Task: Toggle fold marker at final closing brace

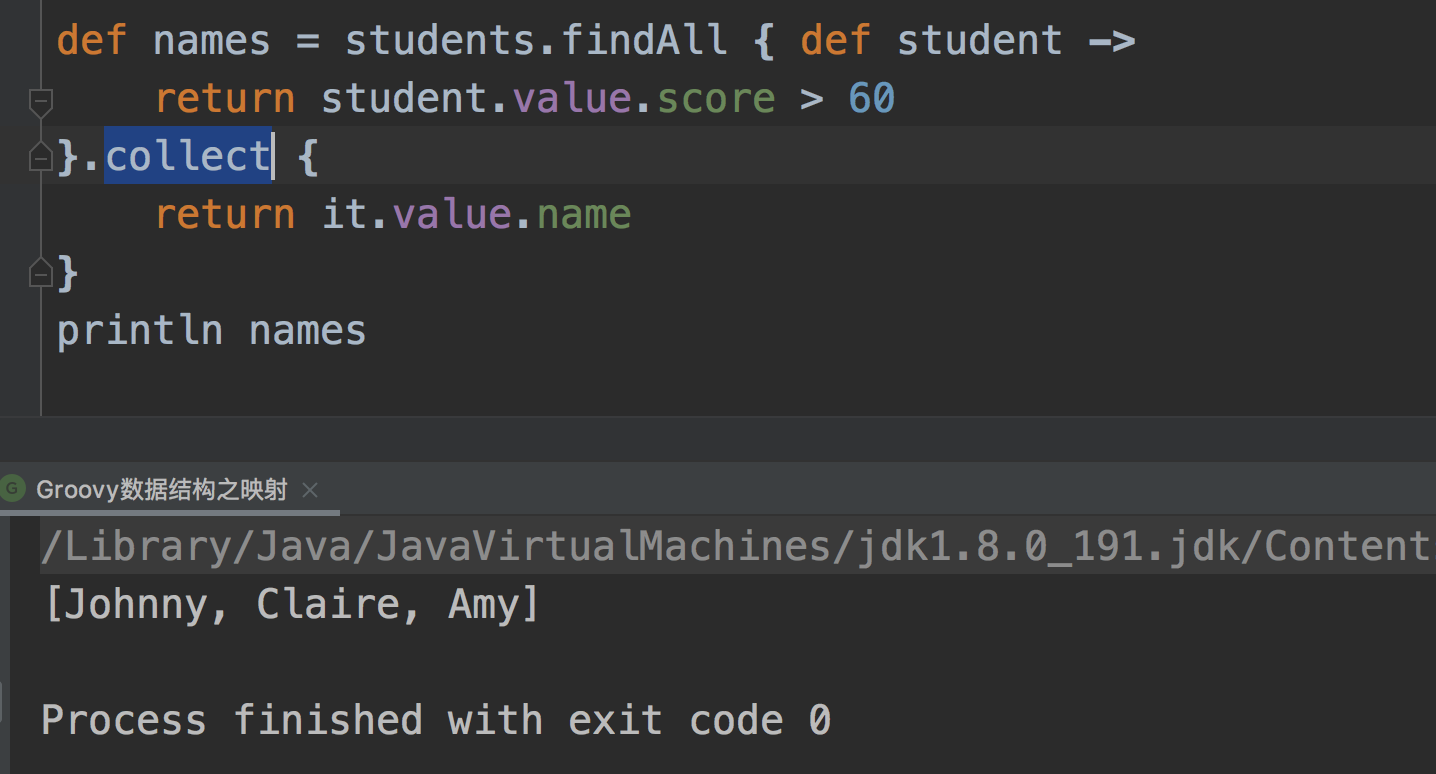Action: click(x=40, y=272)
